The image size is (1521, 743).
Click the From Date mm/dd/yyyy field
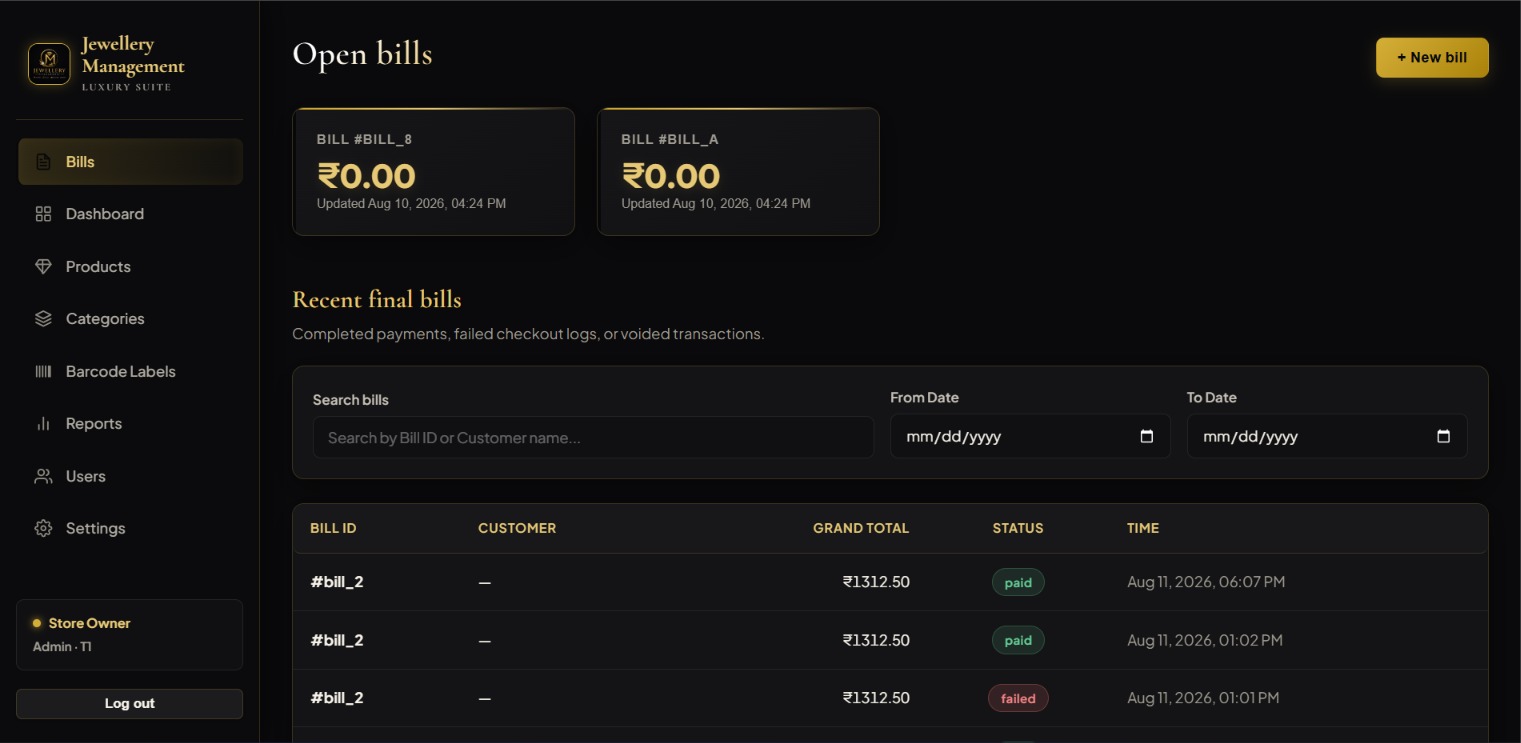pos(1030,437)
